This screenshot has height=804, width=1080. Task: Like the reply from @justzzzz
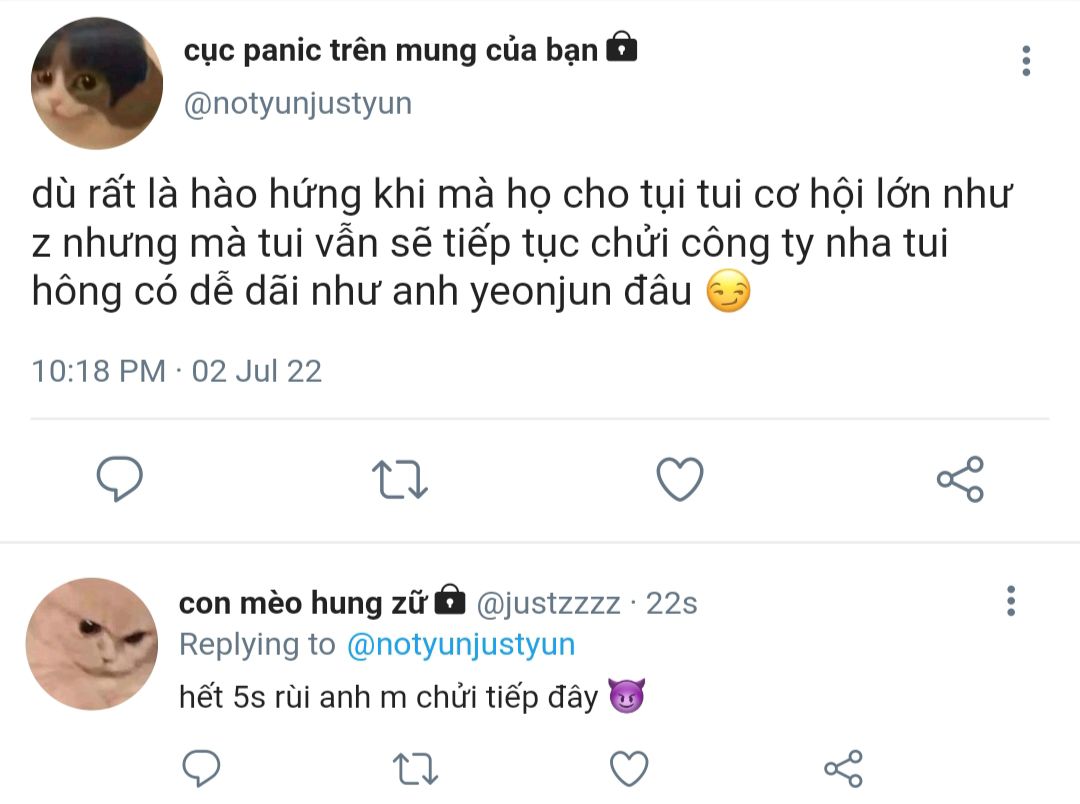tap(629, 768)
